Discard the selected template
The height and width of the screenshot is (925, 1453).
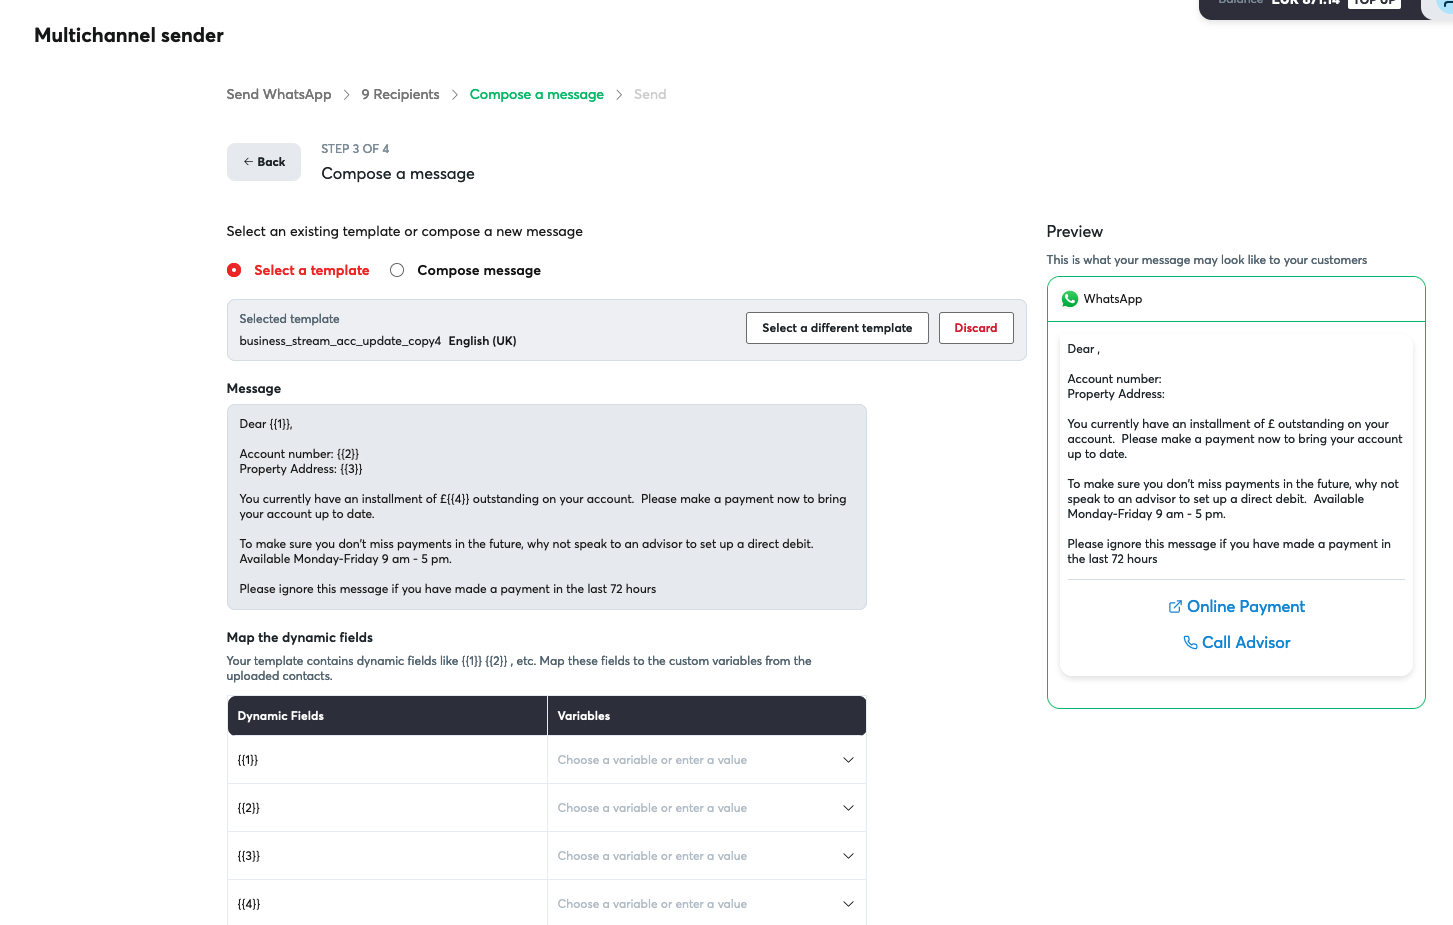point(975,328)
